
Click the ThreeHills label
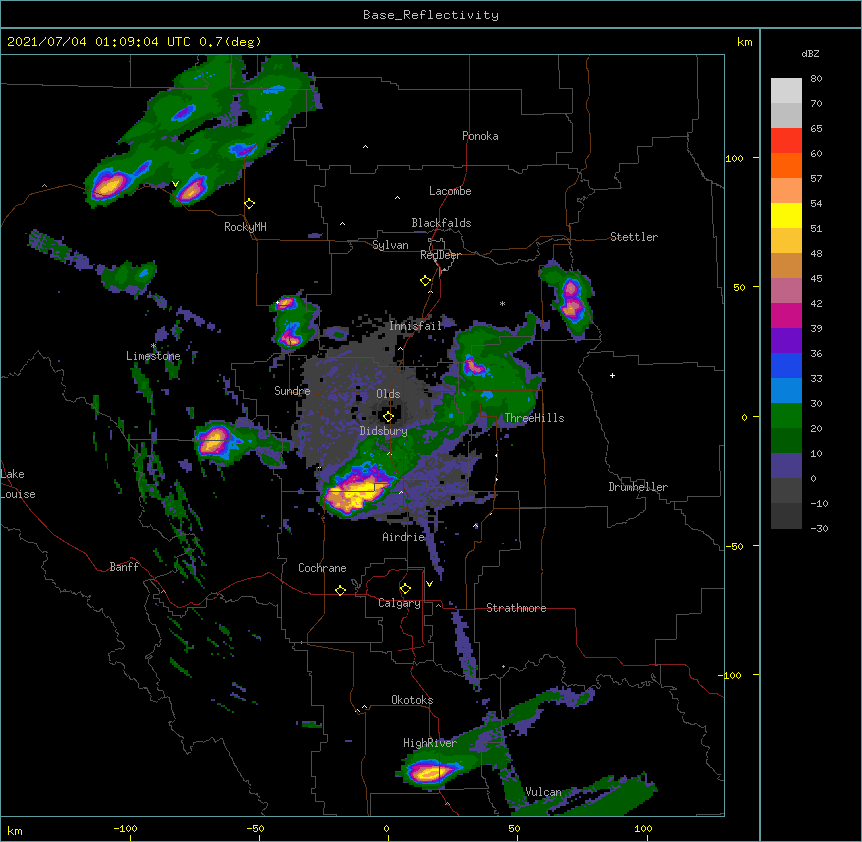pos(534,418)
